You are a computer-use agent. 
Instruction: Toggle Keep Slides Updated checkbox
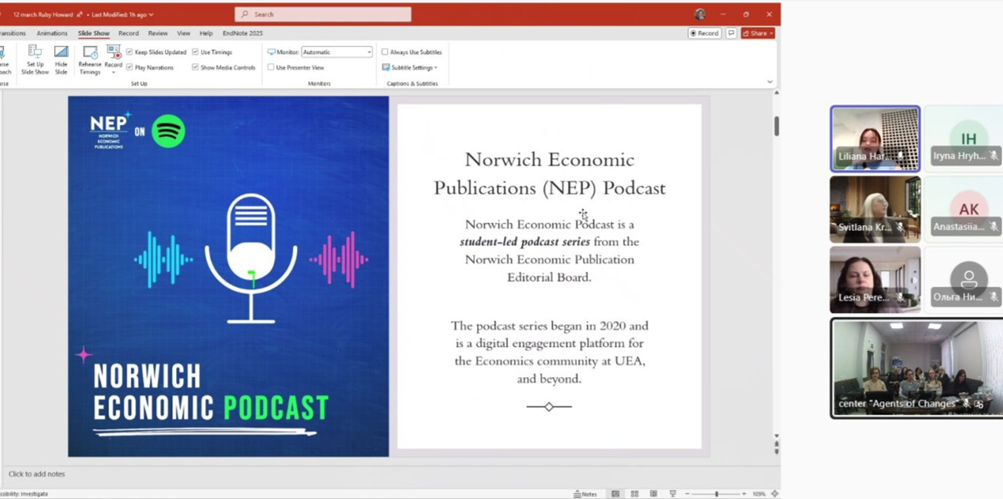pyautogui.click(x=130, y=52)
